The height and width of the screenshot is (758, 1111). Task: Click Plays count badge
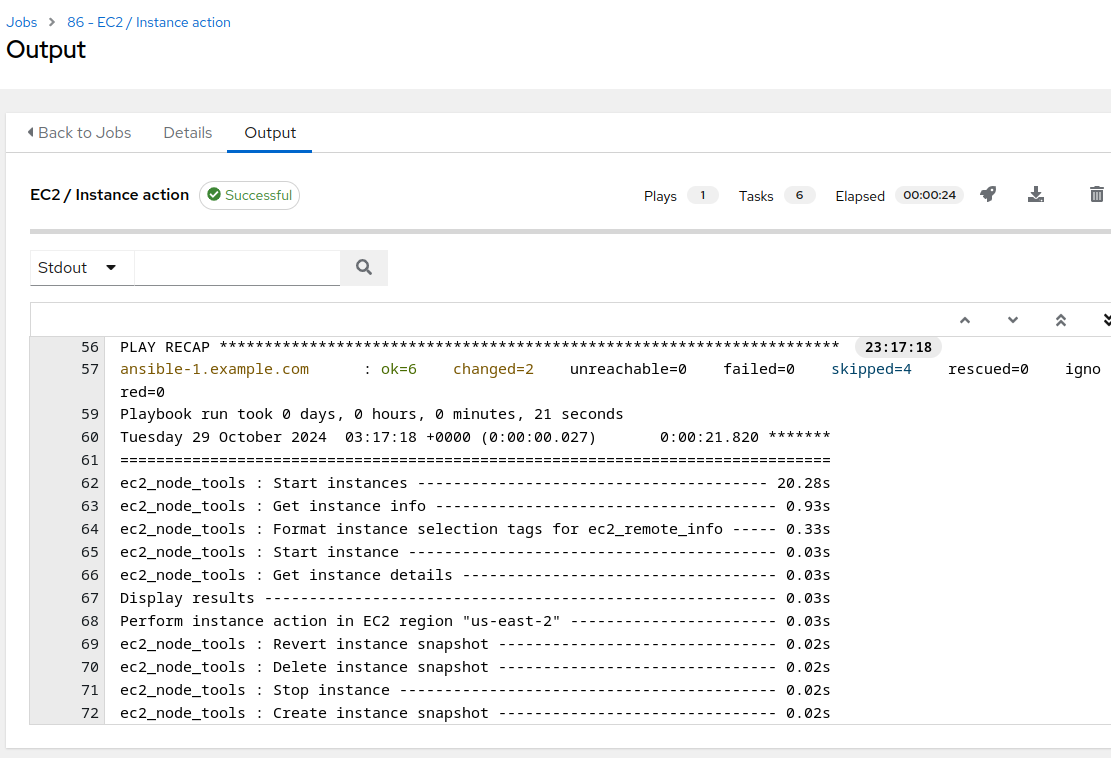pos(702,195)
